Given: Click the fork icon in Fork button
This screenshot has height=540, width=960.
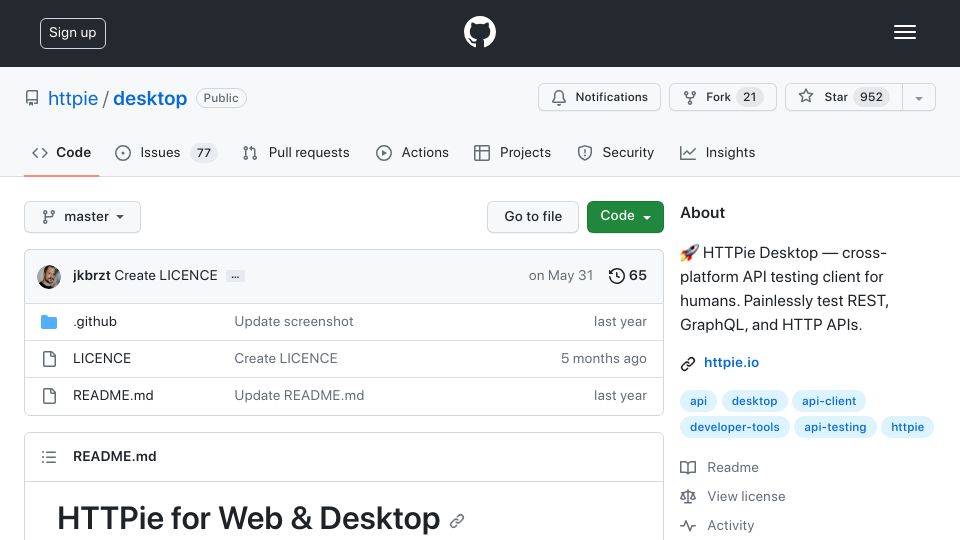Looking at the screenshot, I should (689, 97).
